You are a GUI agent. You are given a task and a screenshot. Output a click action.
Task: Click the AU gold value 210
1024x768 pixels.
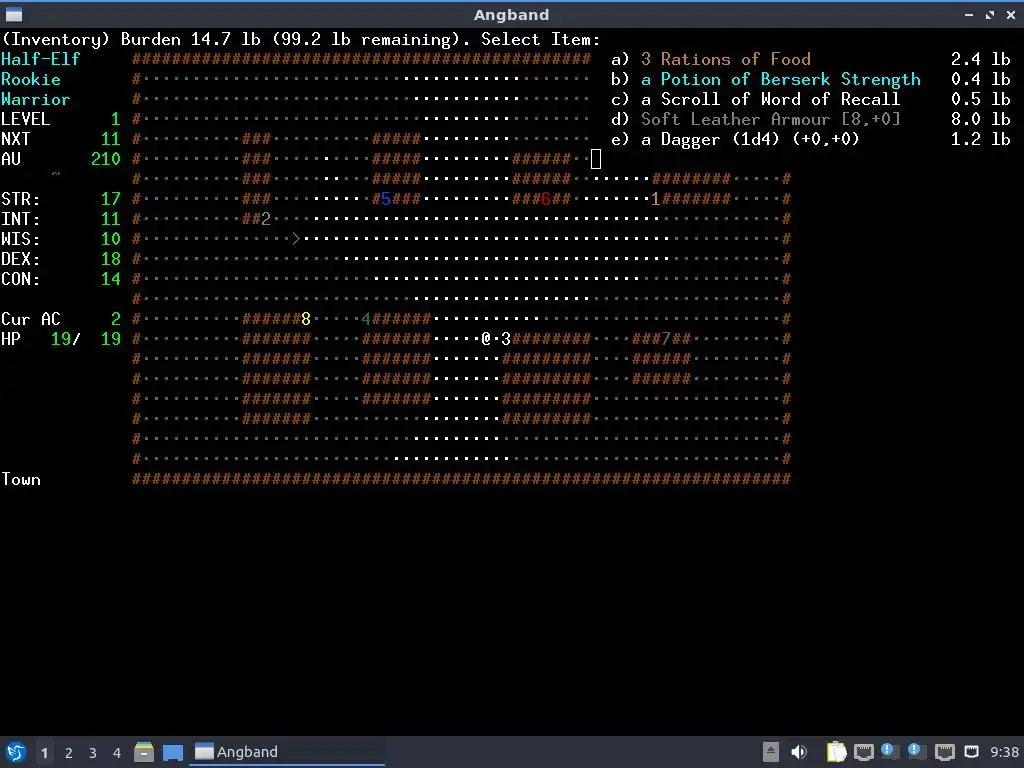point(106,159)
